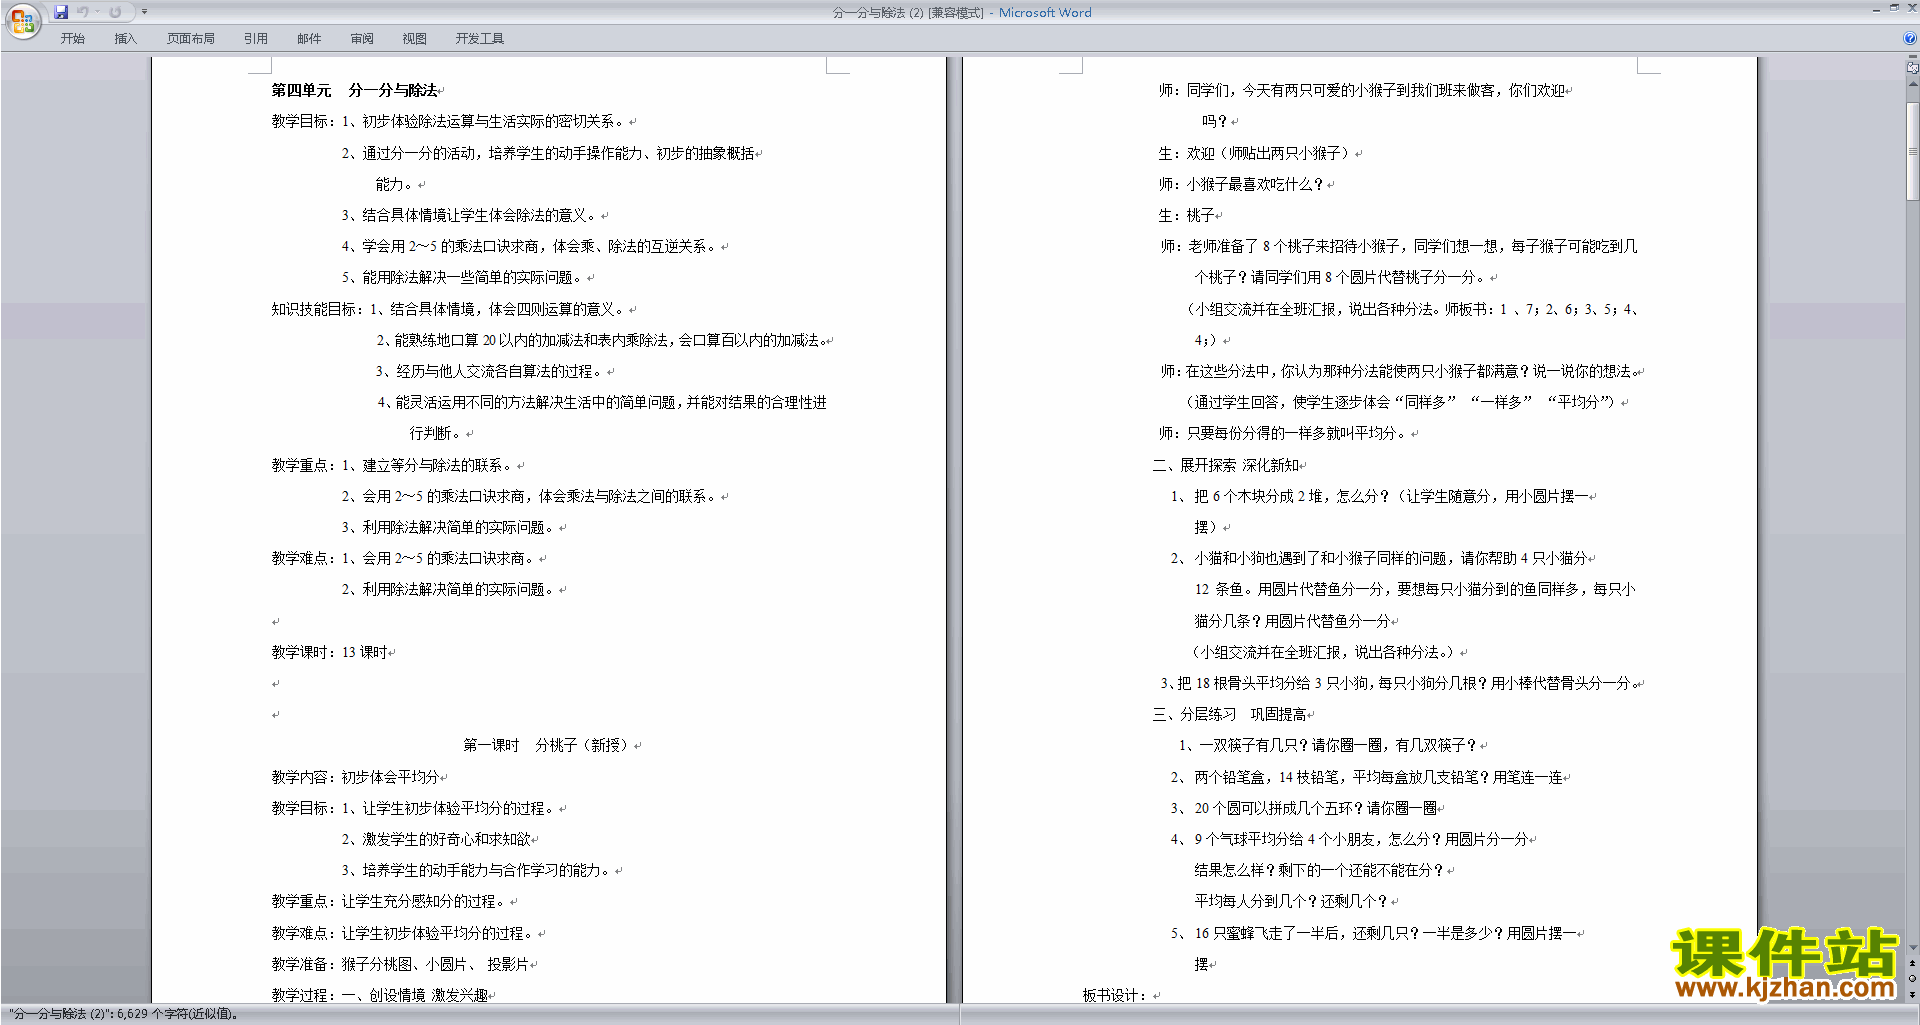Expand the Undo history dropdown arrow
This screenshot has height=1025, width=1920.
(x=97, y=12)
